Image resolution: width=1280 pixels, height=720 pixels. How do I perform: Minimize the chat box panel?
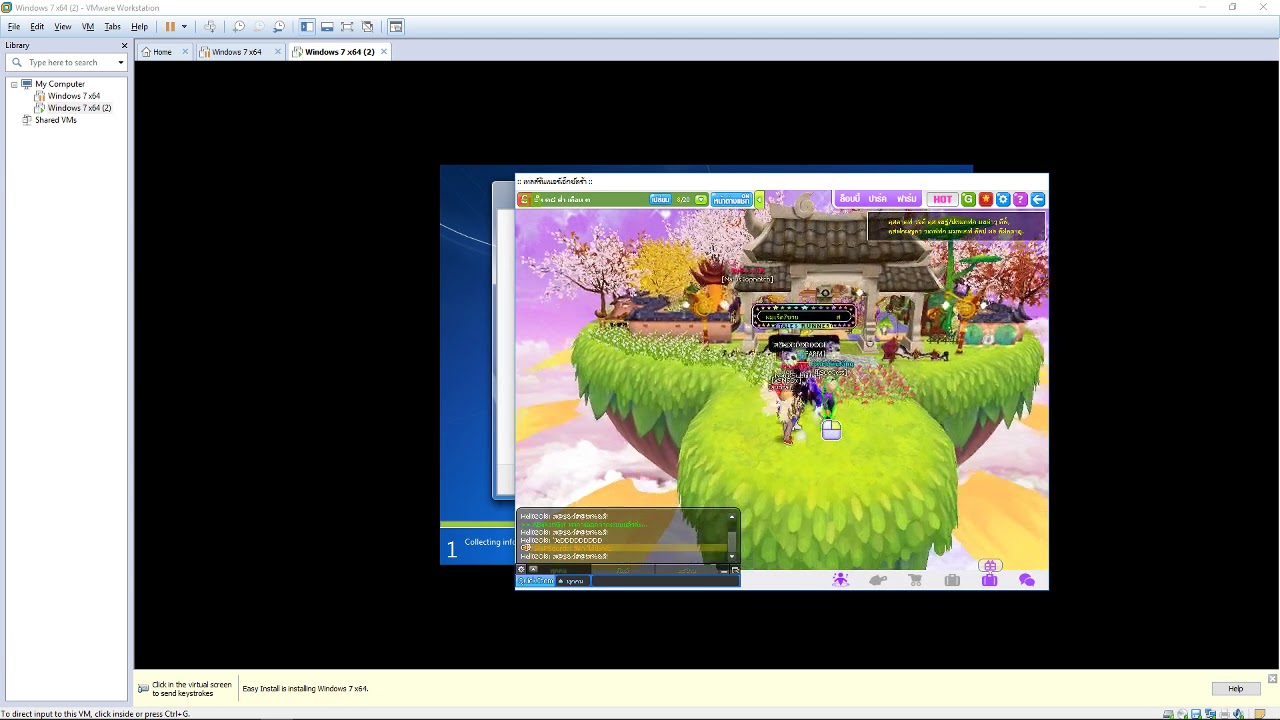coord(724,571)
